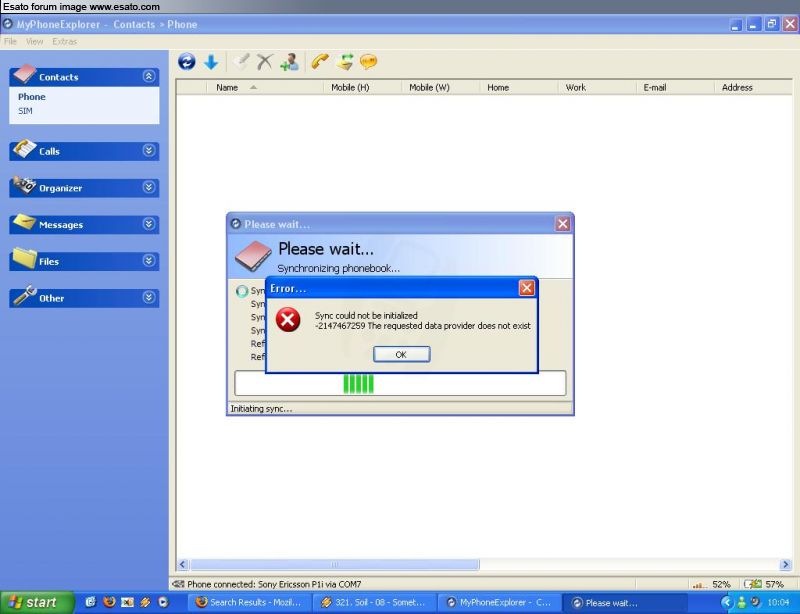Image resolution: width=800 pixels, height=614 pixels.
Task: Expand the Other sidebar panel
Action: pyautogui.click(x=148, y=298)
